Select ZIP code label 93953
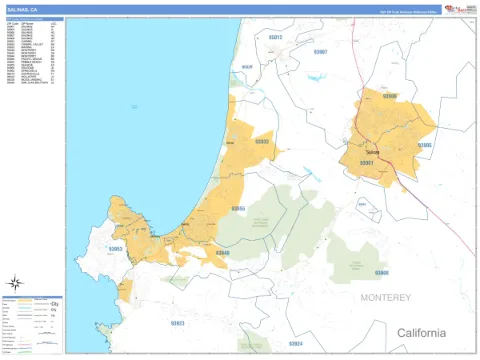Image resolution: width=480 pixels, height=360 pixels. coord(115,249)
